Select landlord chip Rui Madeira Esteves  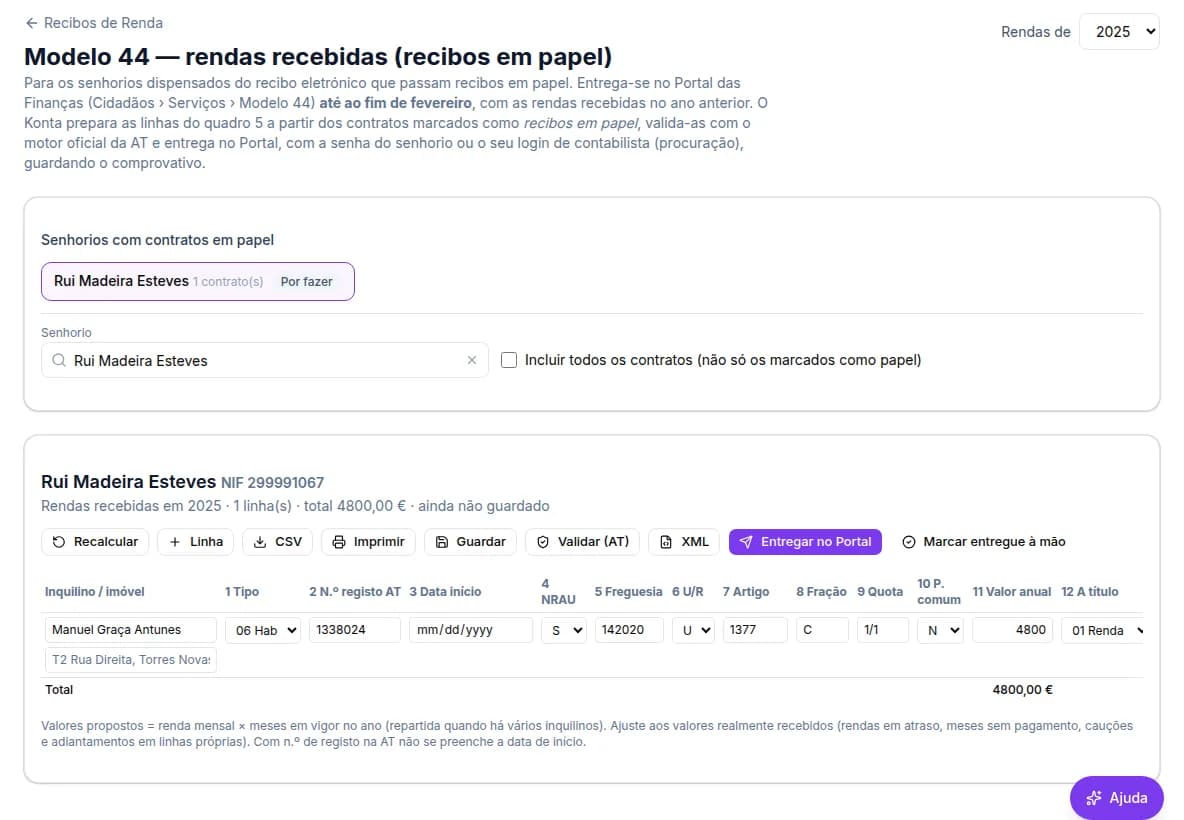pyautogui.click(x=197, y=282)
